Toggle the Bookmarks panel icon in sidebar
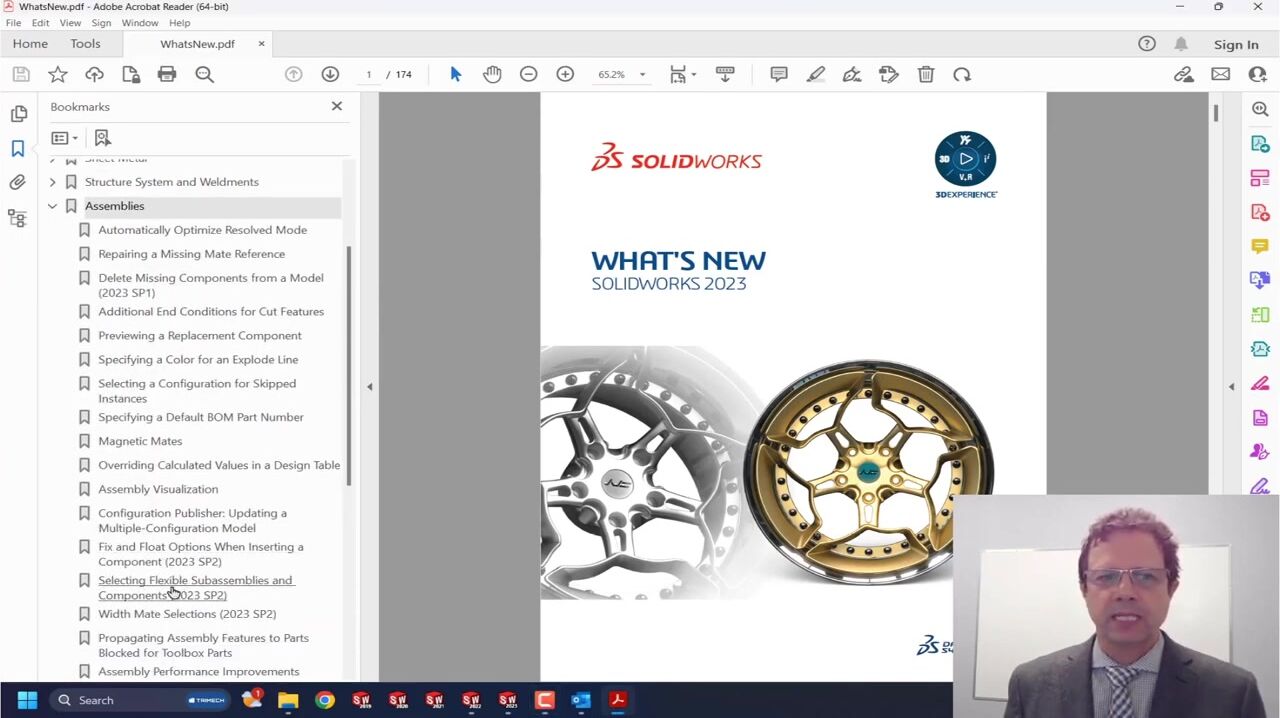The image size is (1280, 718). point(17,148)
